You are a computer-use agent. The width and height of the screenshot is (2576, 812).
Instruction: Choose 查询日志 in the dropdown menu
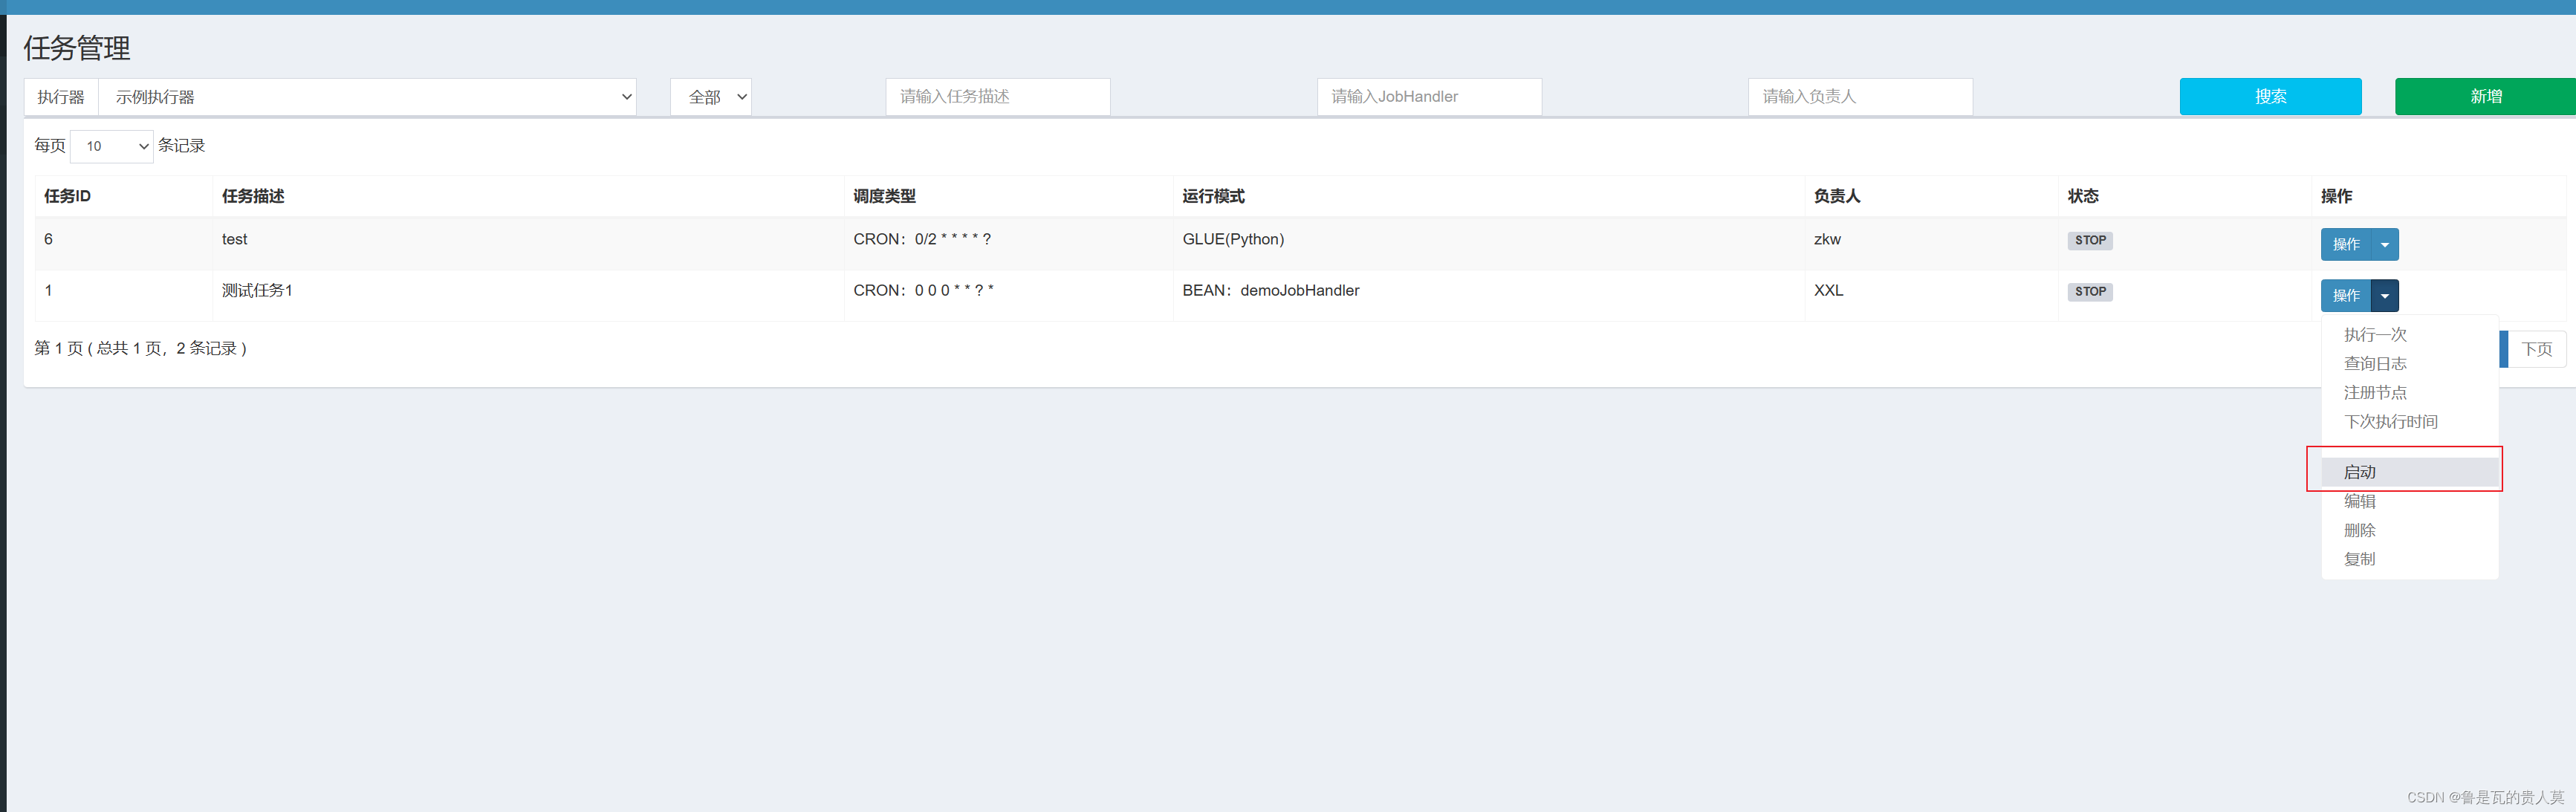click(2375, 364)
